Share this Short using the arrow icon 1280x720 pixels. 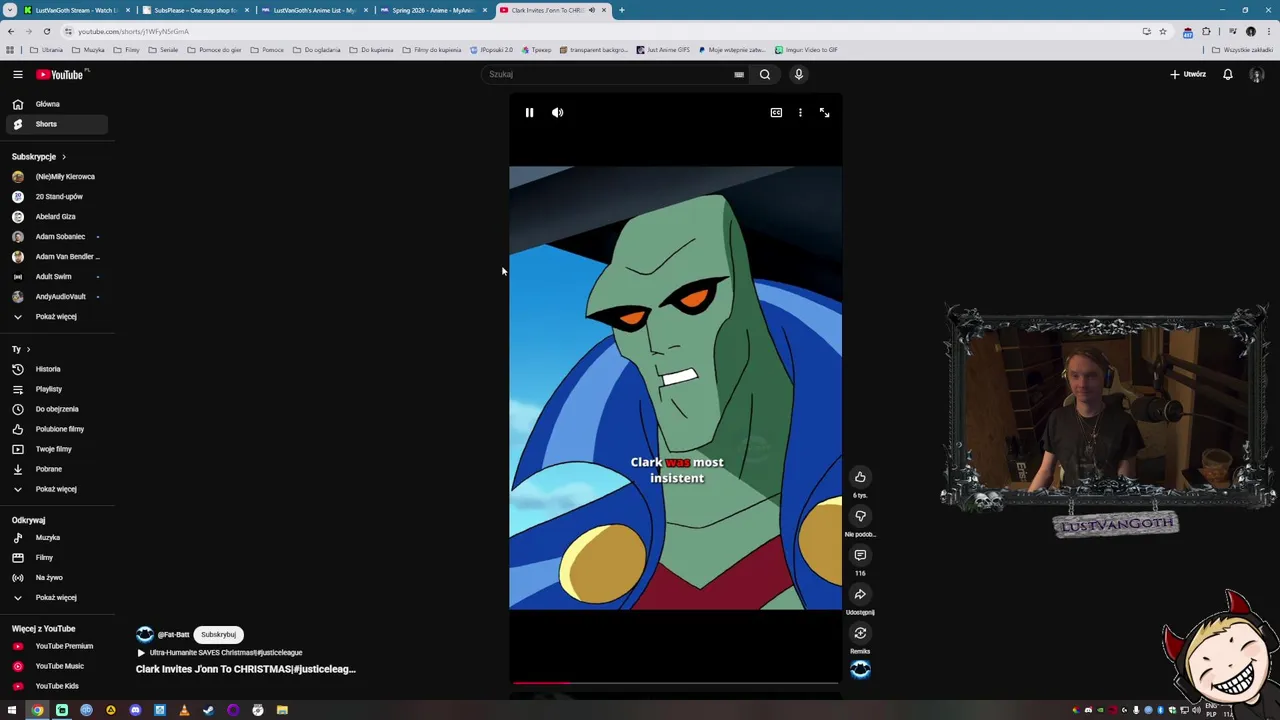pyautogui.click(x=860, y=594)
